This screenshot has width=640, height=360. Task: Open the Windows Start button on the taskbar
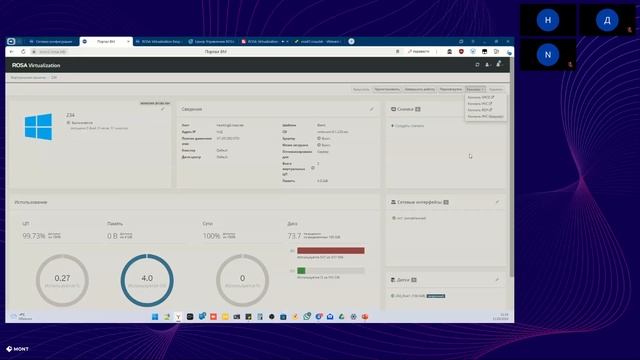click(155, 317)
